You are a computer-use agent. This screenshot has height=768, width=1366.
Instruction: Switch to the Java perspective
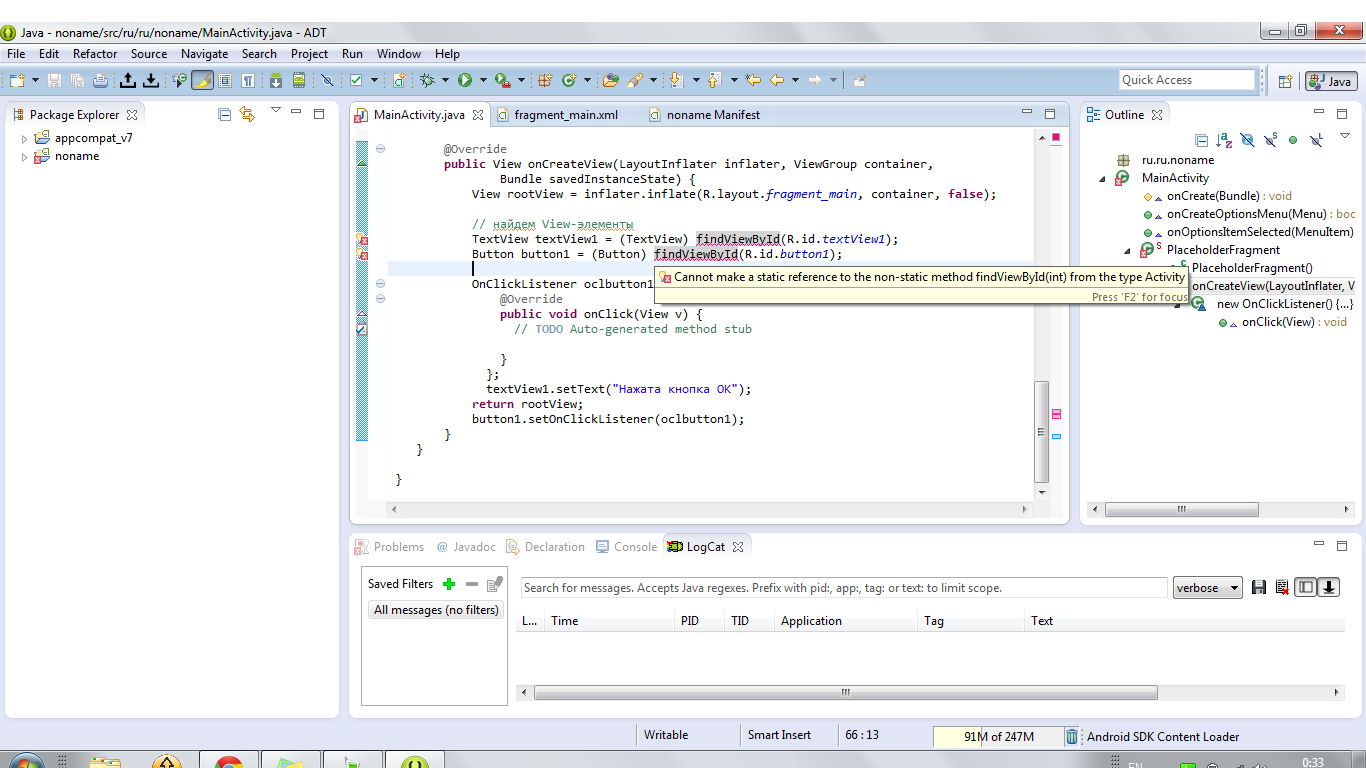click(x=1330, y=81)
